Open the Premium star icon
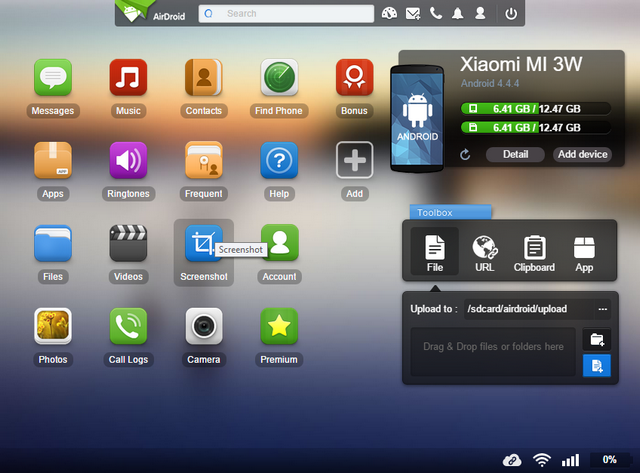Image resolution: width=640 pixels, height=473 pixels. click(x=279, y=326)
